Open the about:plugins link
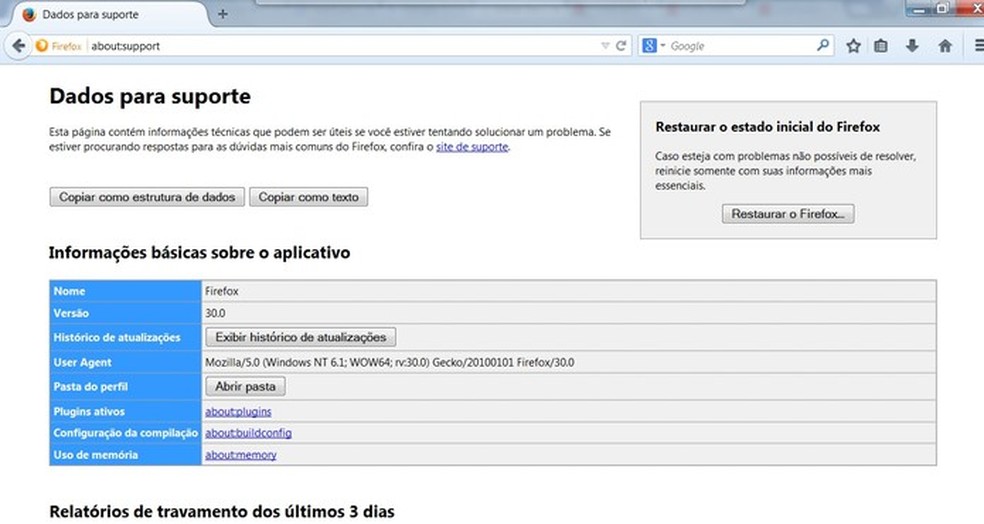The image size is (984, 524). pos(238,412)
